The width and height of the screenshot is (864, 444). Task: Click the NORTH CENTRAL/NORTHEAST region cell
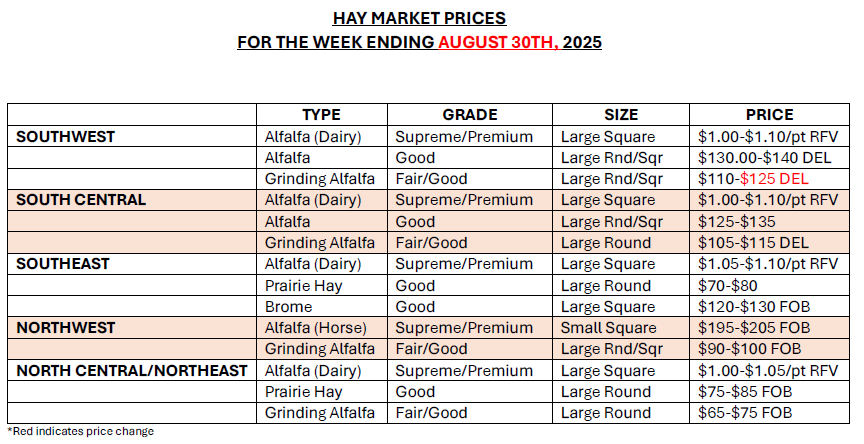point(131,371)
